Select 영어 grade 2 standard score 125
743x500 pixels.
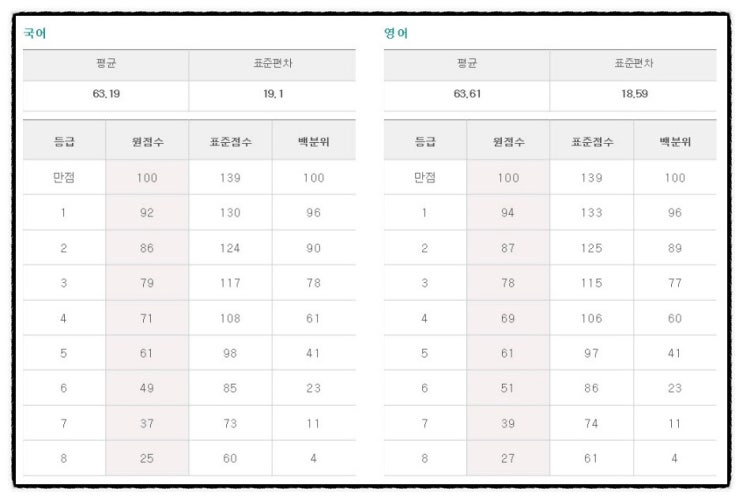[x=592, y=248]
